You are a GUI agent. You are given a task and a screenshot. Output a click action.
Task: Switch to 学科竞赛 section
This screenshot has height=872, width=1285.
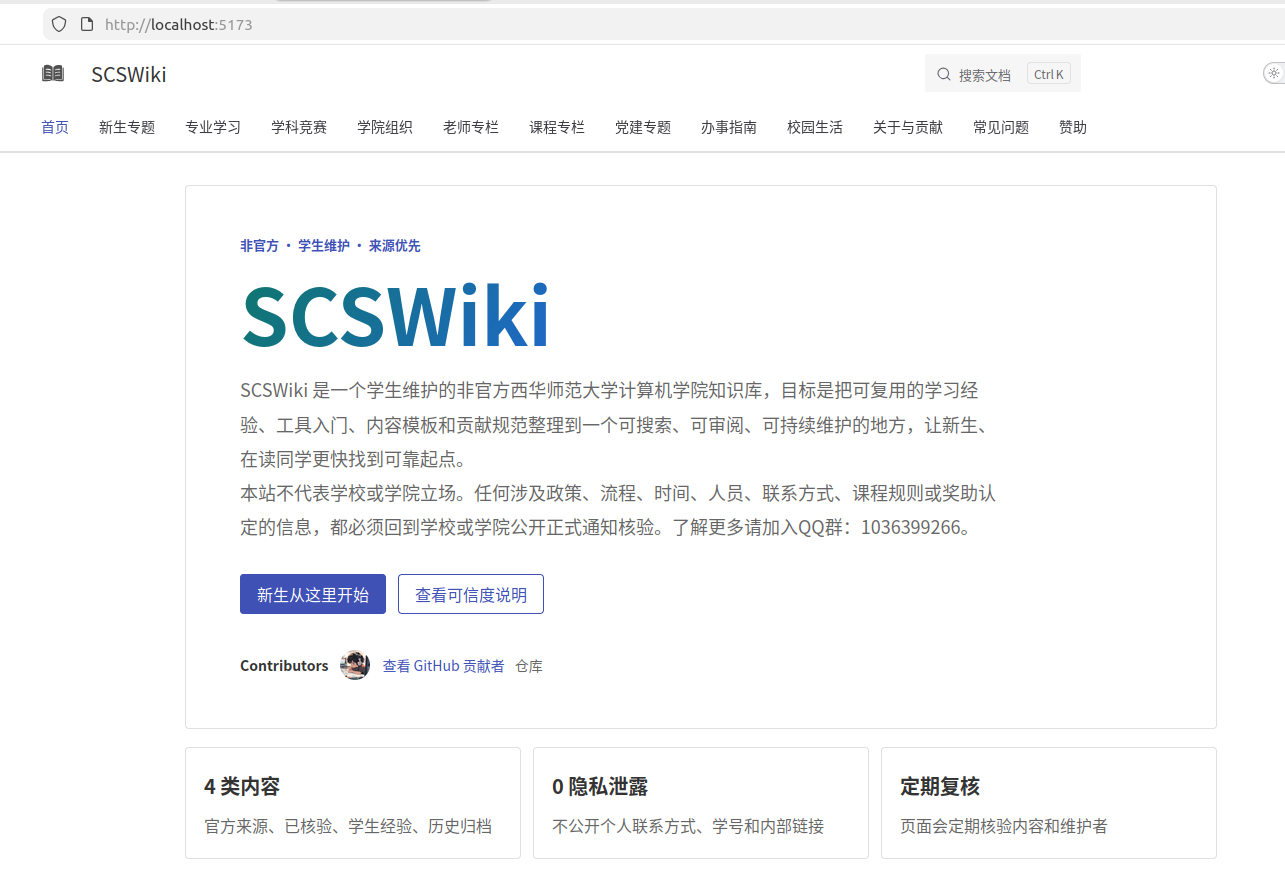(x=299, y=127)
